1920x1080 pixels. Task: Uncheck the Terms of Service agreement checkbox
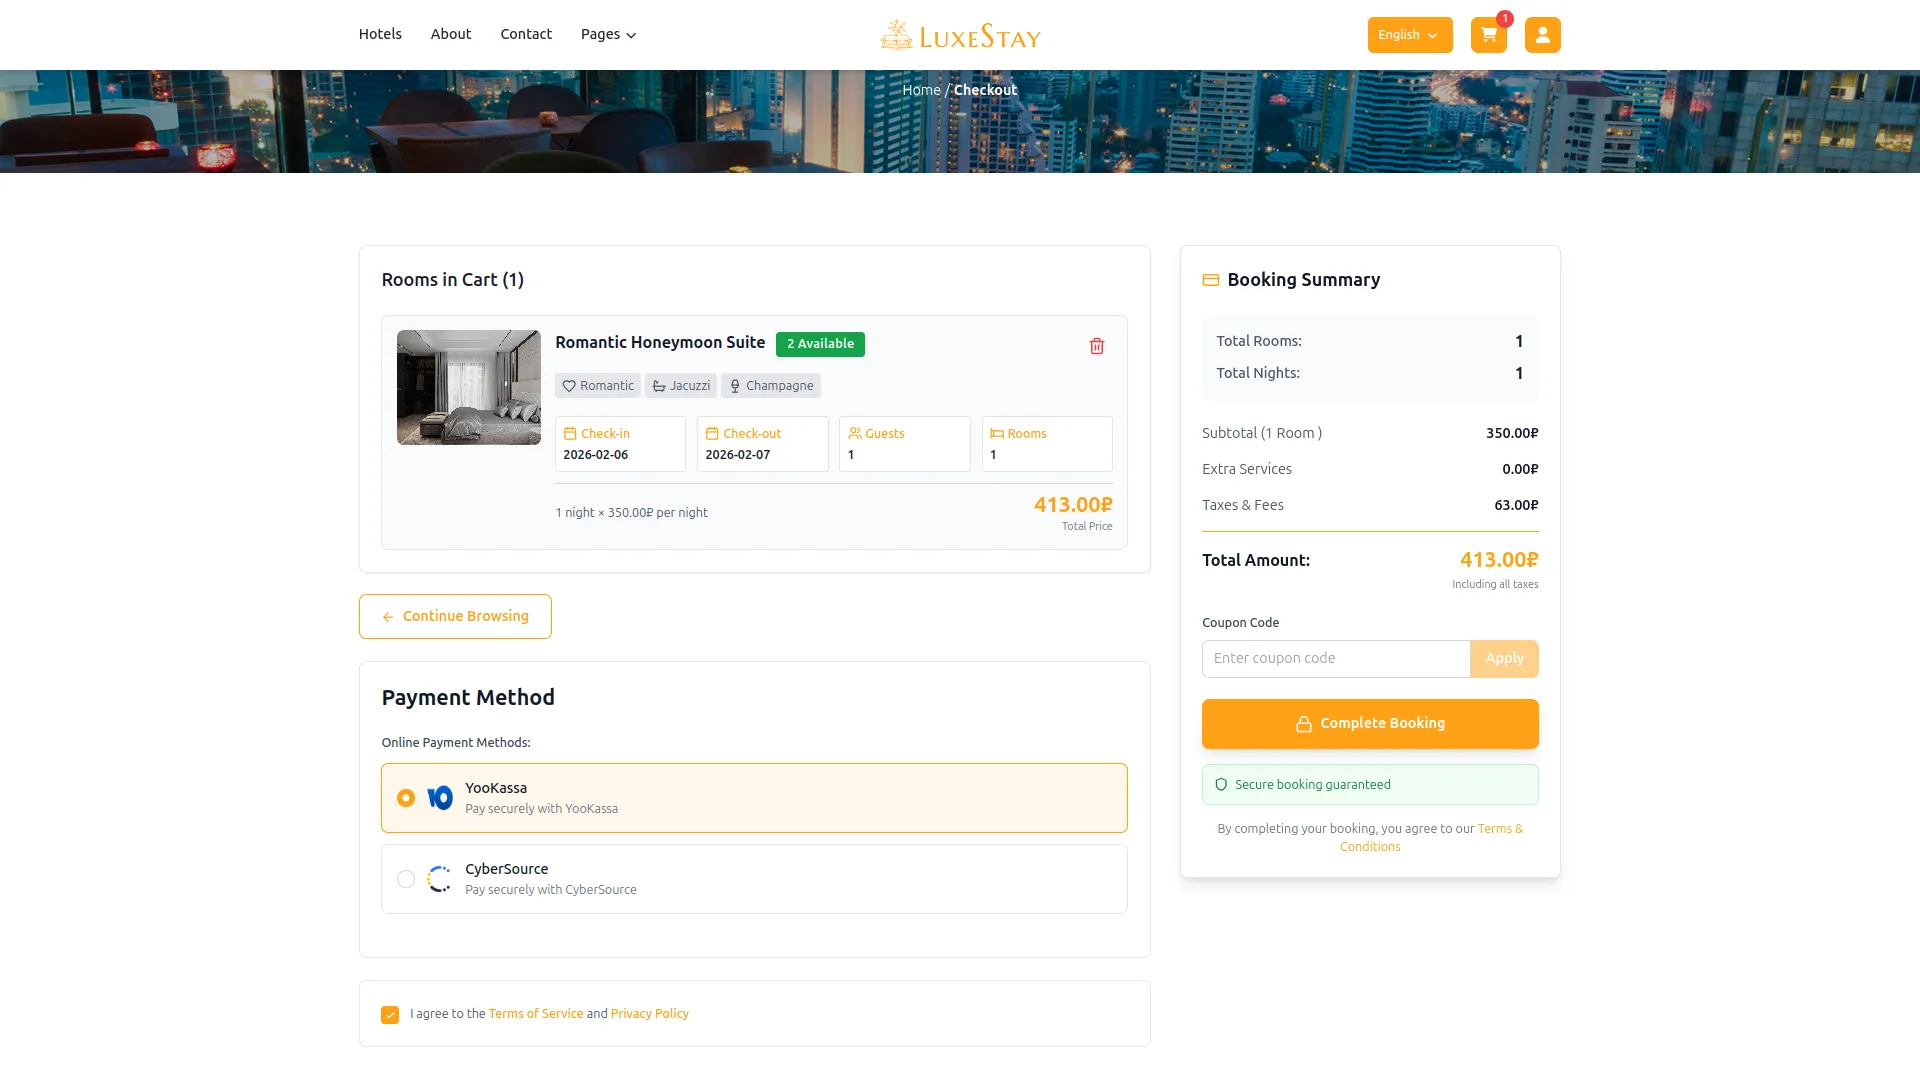(390, 1015)
